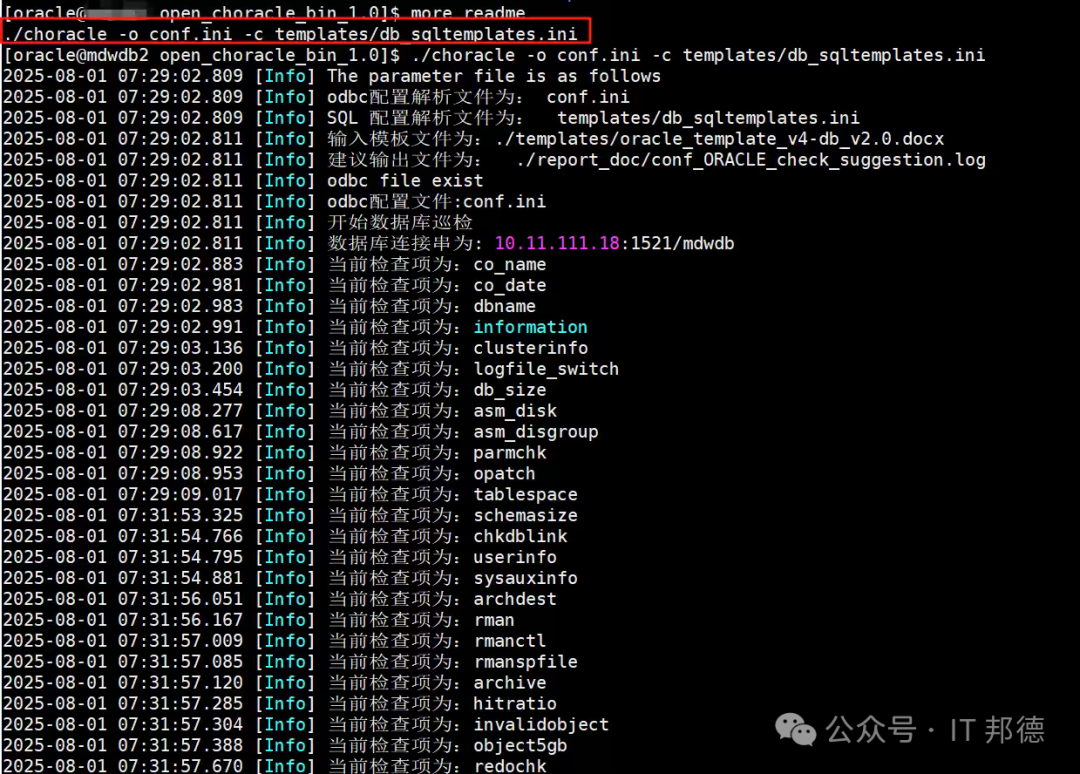Viewport: 1080px width, 774px height.
Task: Select the "object5gb" check item text
Action: [x=520, y=745]
